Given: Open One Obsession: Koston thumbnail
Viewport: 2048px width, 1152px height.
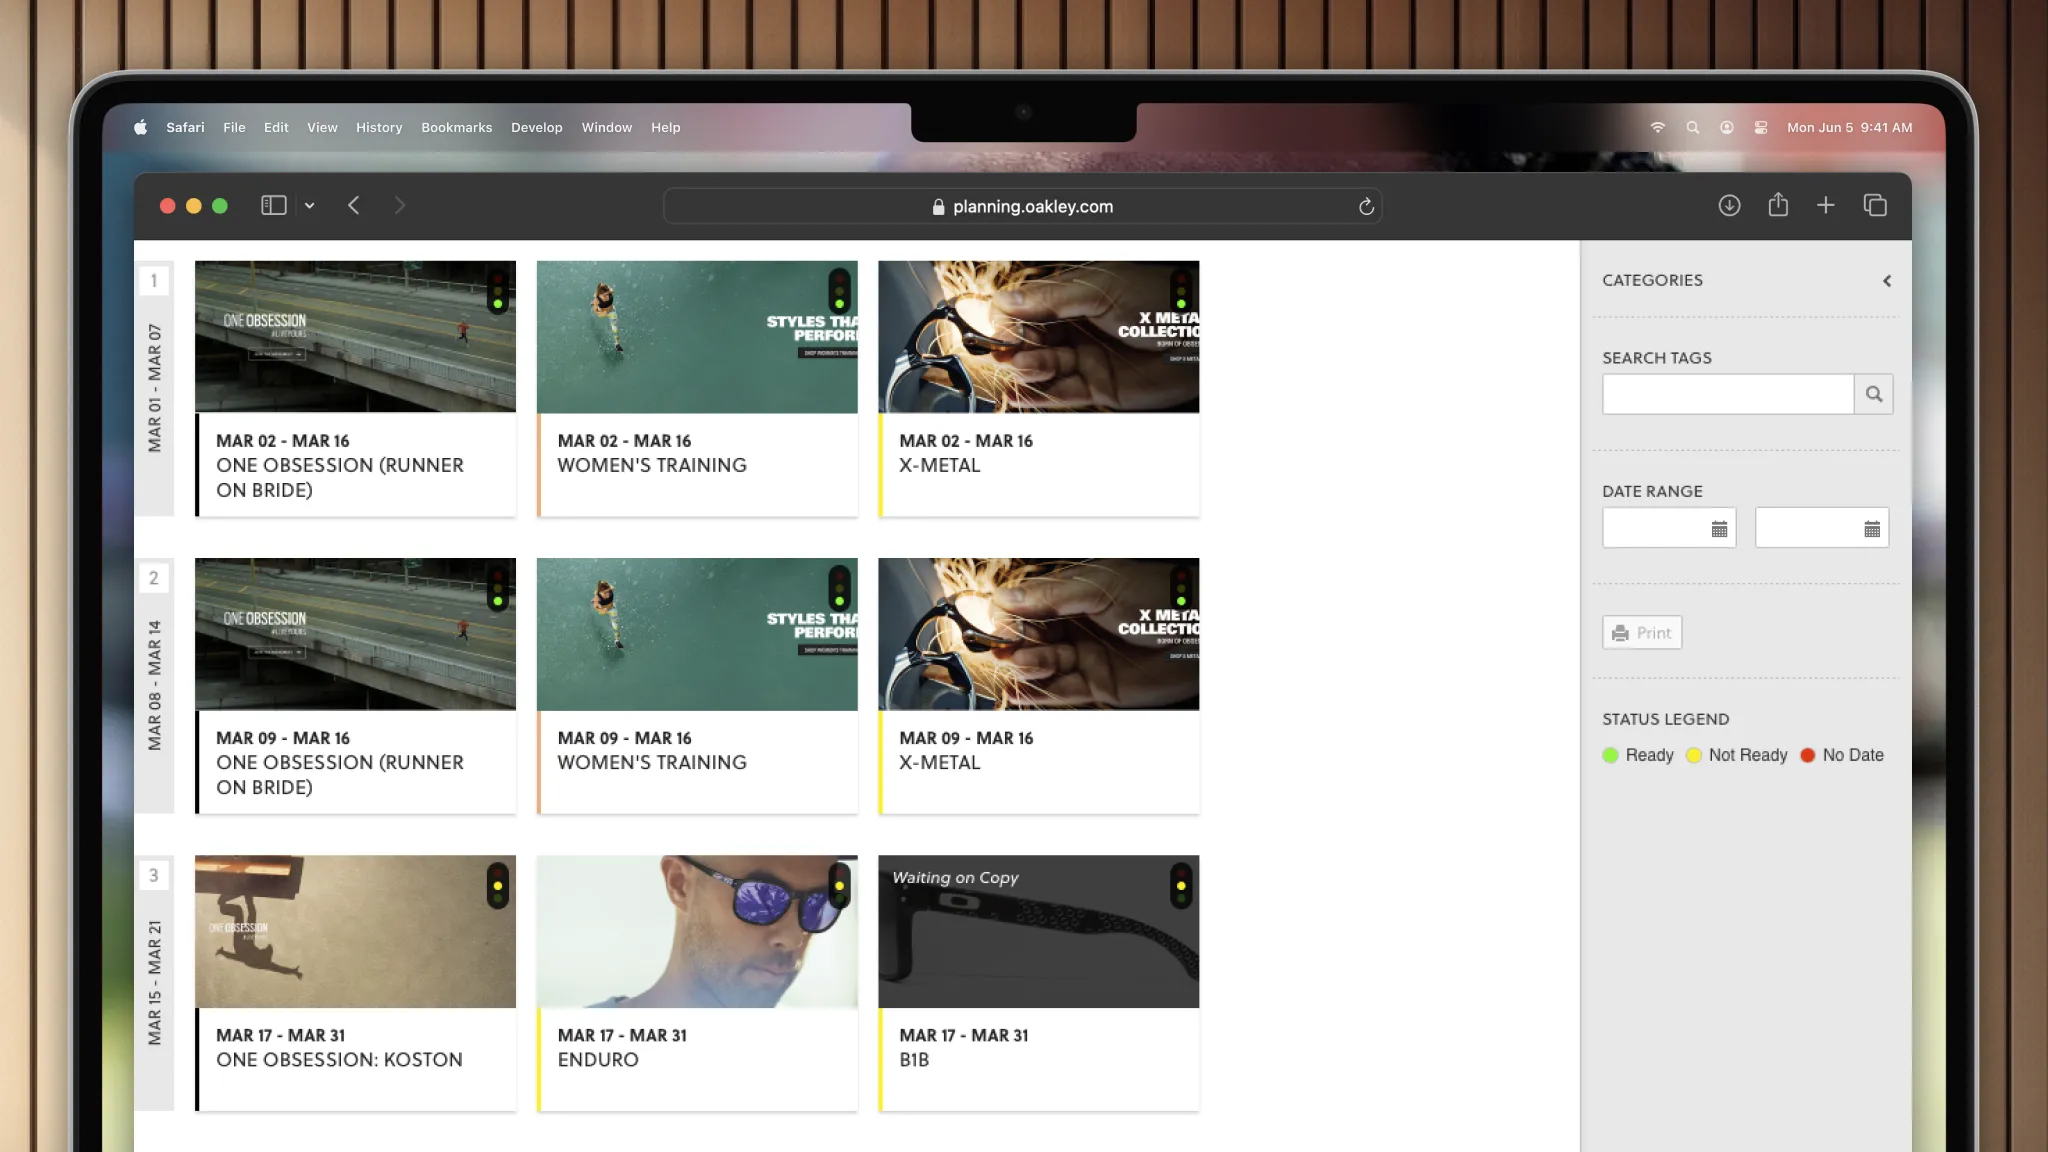Looking at the screenshot, I should click(x=355, y=931).
